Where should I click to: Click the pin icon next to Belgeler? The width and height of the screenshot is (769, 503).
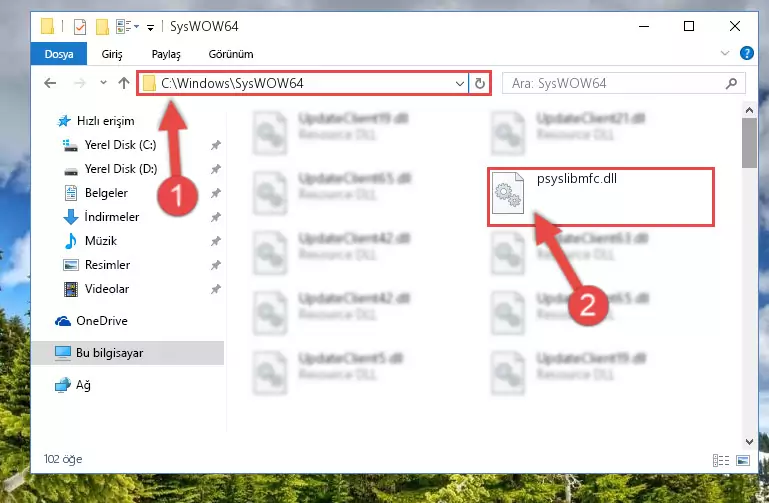(x=215, y=193)
